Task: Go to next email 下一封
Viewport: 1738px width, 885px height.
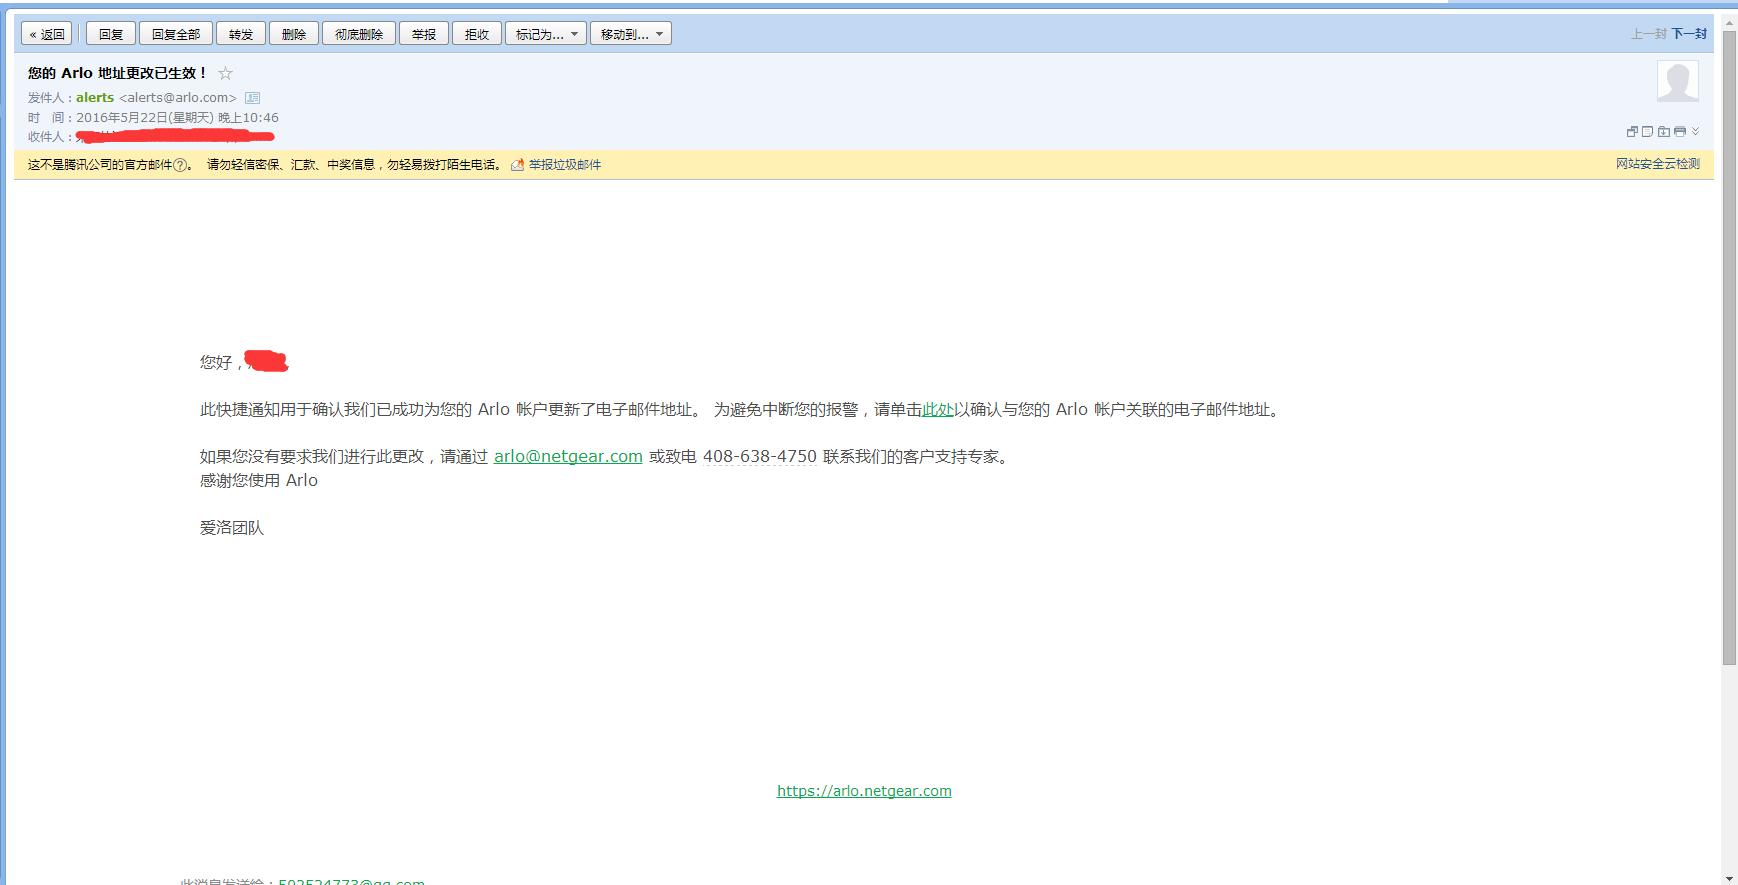Action: [x=1689, y=34]
